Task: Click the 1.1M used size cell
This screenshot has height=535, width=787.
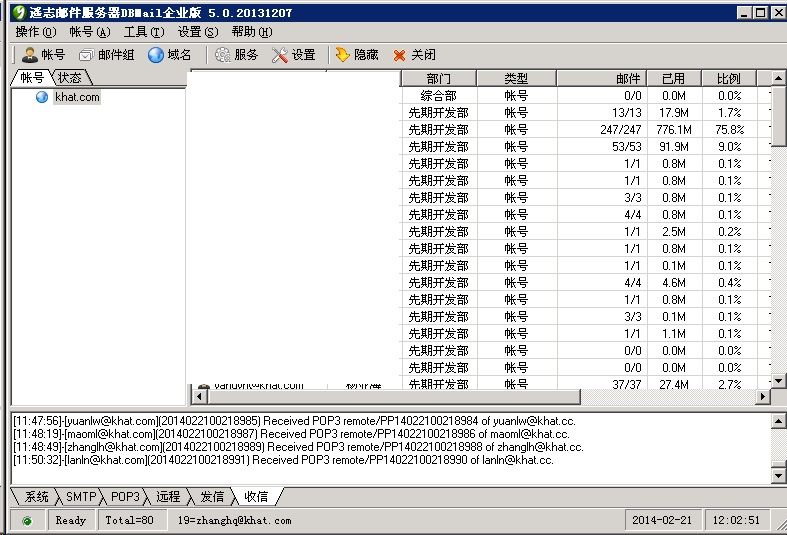Action: point(674,334)
